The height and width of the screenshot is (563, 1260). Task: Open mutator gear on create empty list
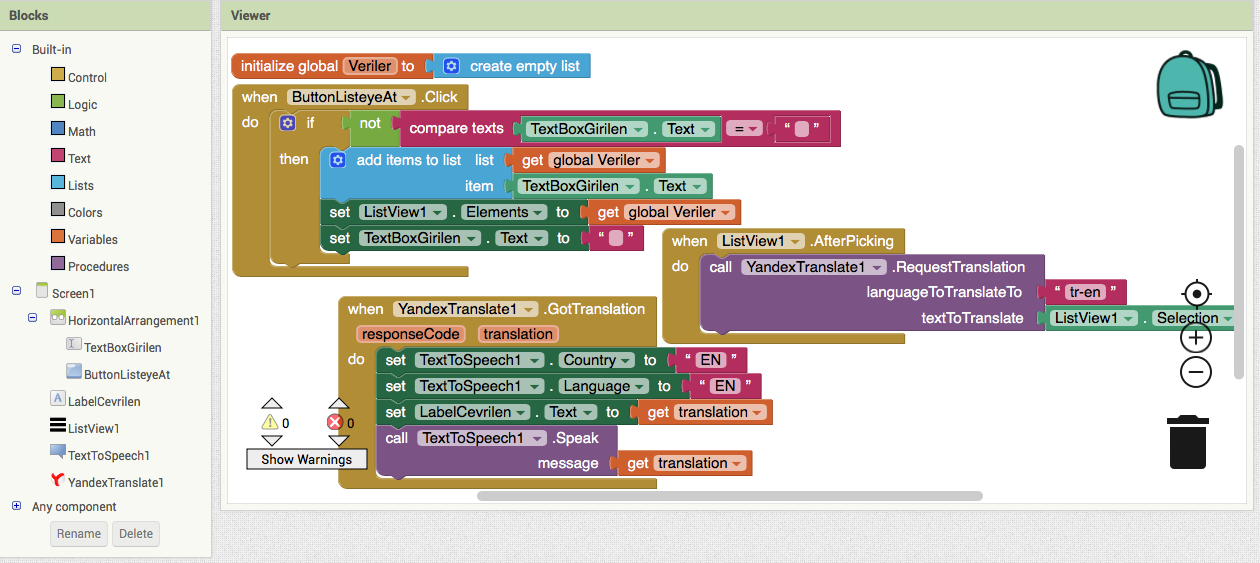(451, 66)
